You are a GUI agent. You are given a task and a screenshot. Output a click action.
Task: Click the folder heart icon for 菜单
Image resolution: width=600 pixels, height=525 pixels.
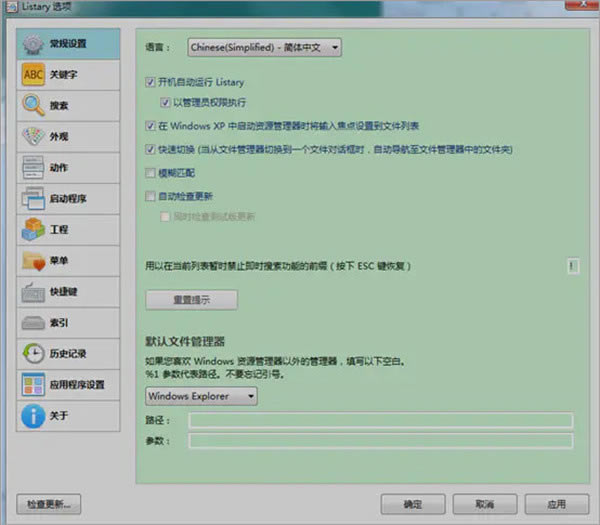33,261
